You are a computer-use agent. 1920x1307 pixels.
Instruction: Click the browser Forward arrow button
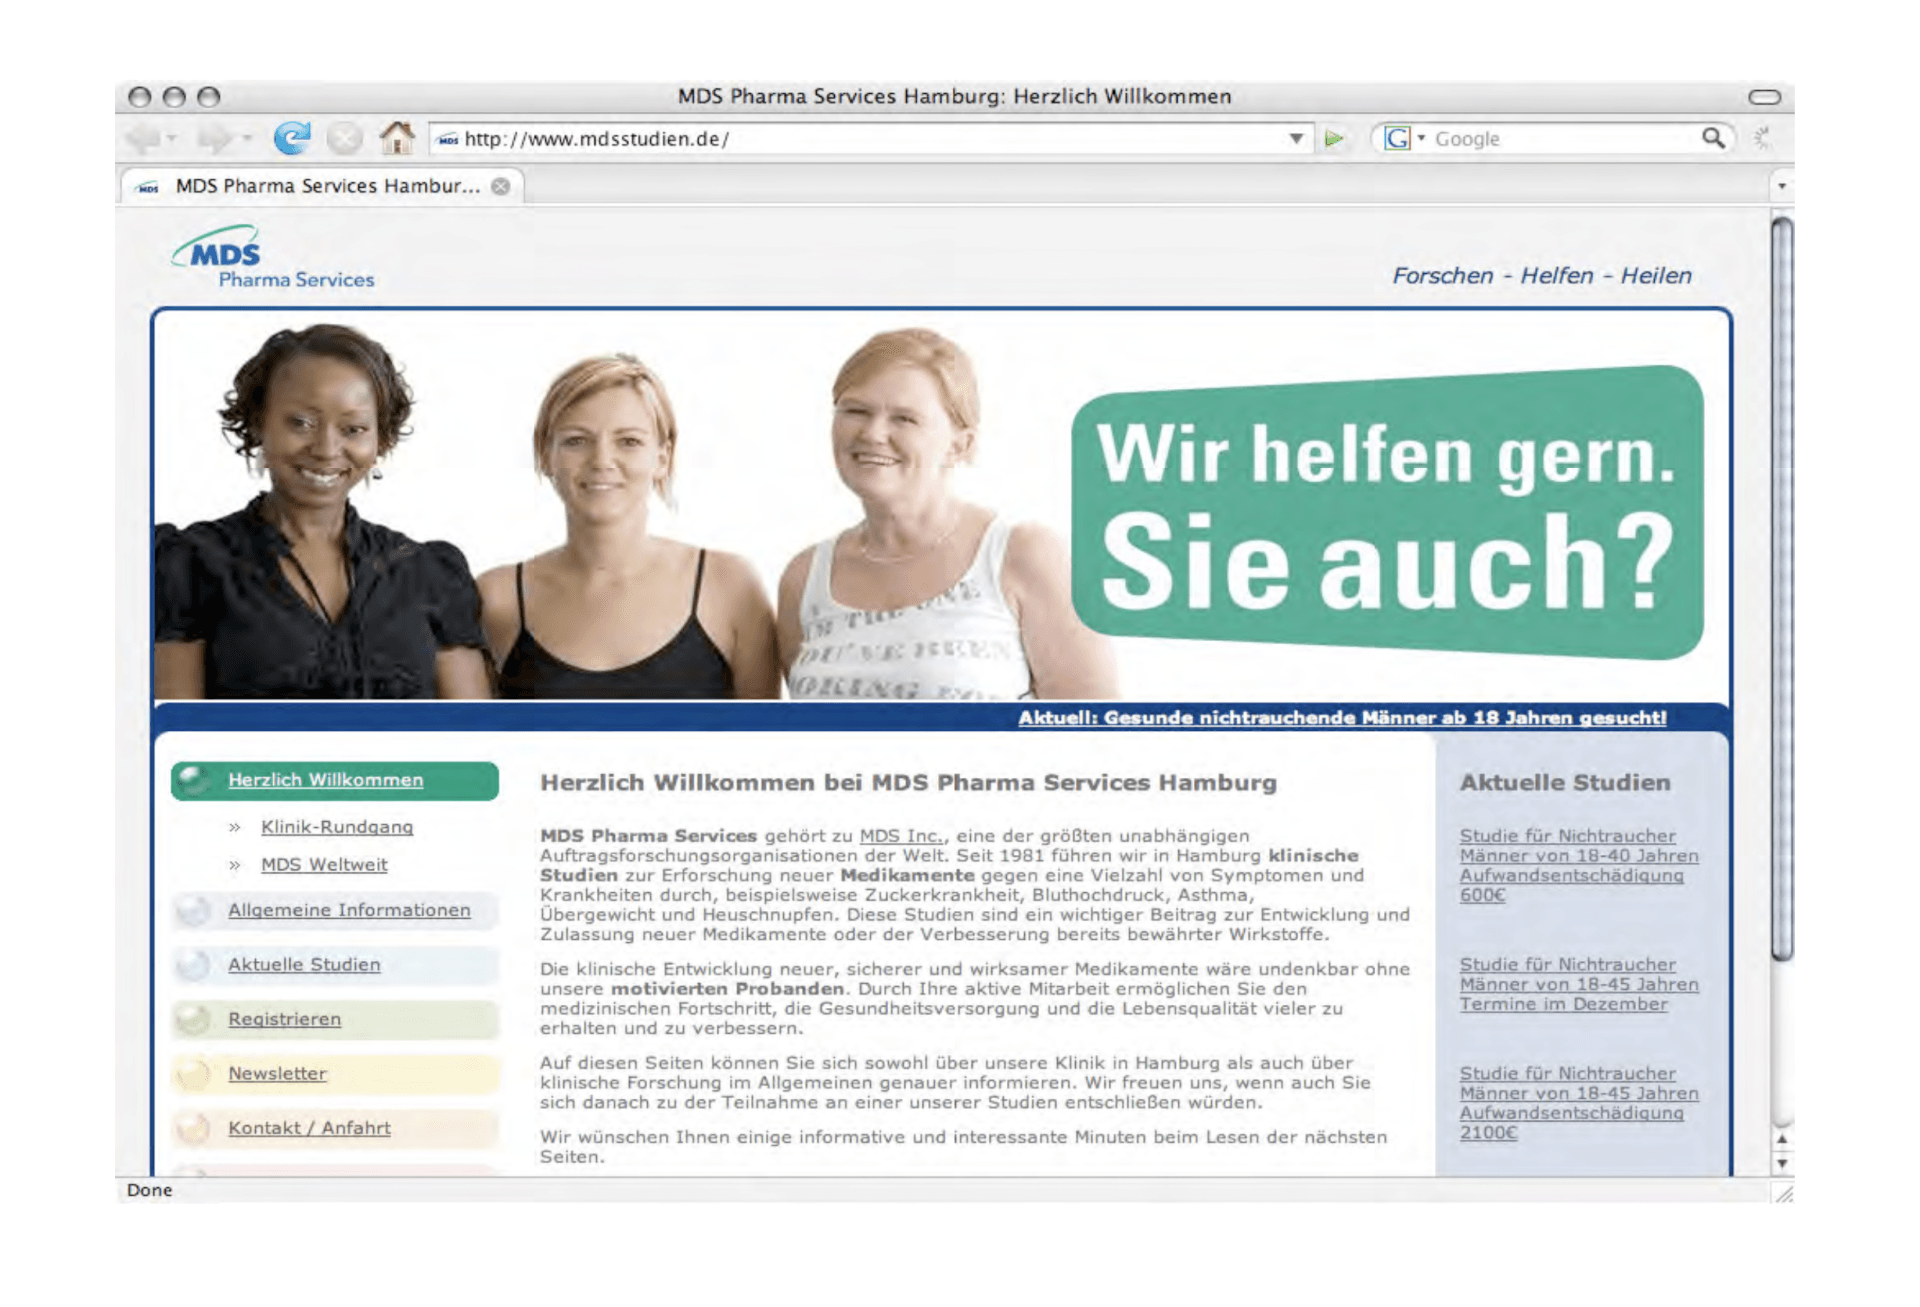[x=212, y=138]
